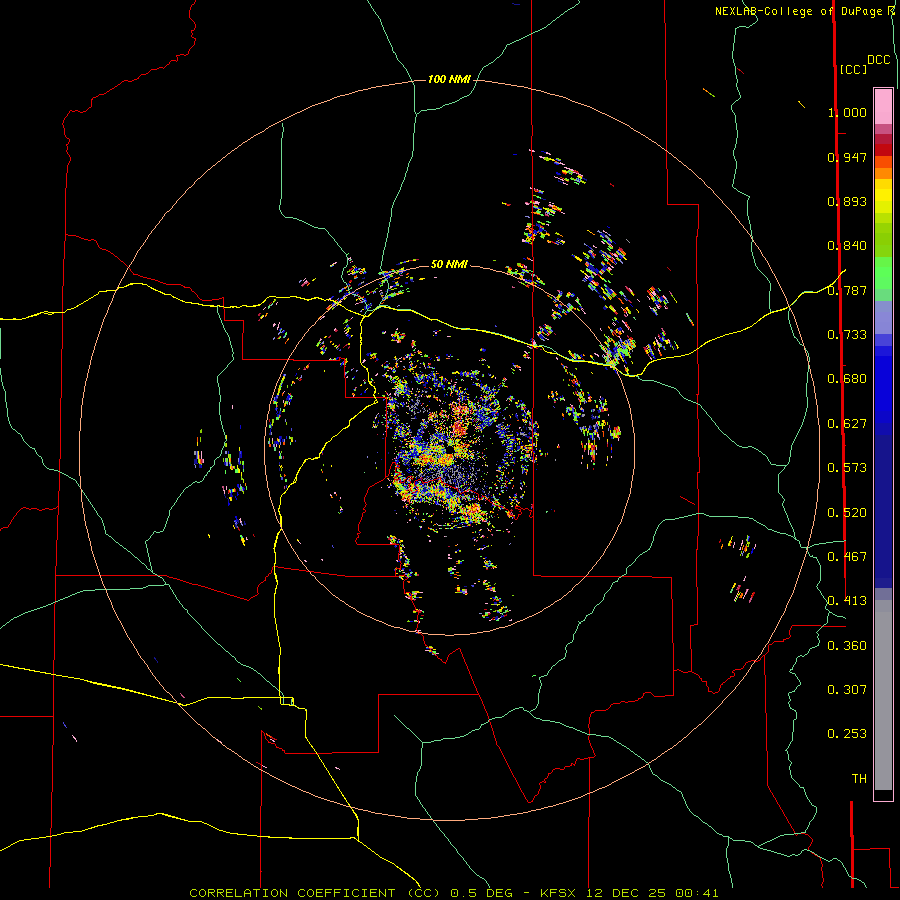The height and width of the screenshot is (900, 900).
Task: Click the TH label beside the color bar
Action: pos(859,778)
